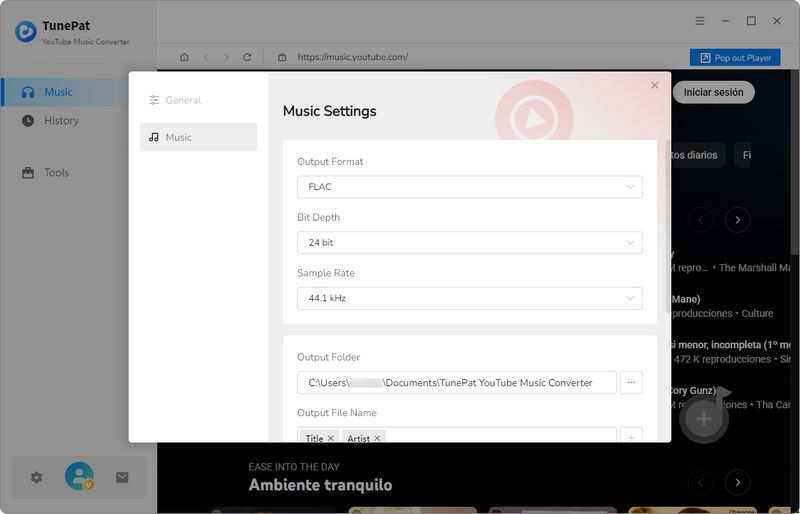The image size is (800, 514).
Task: Click the previous arrow for Ambiente tranquilo
Action: pos(701,482)
